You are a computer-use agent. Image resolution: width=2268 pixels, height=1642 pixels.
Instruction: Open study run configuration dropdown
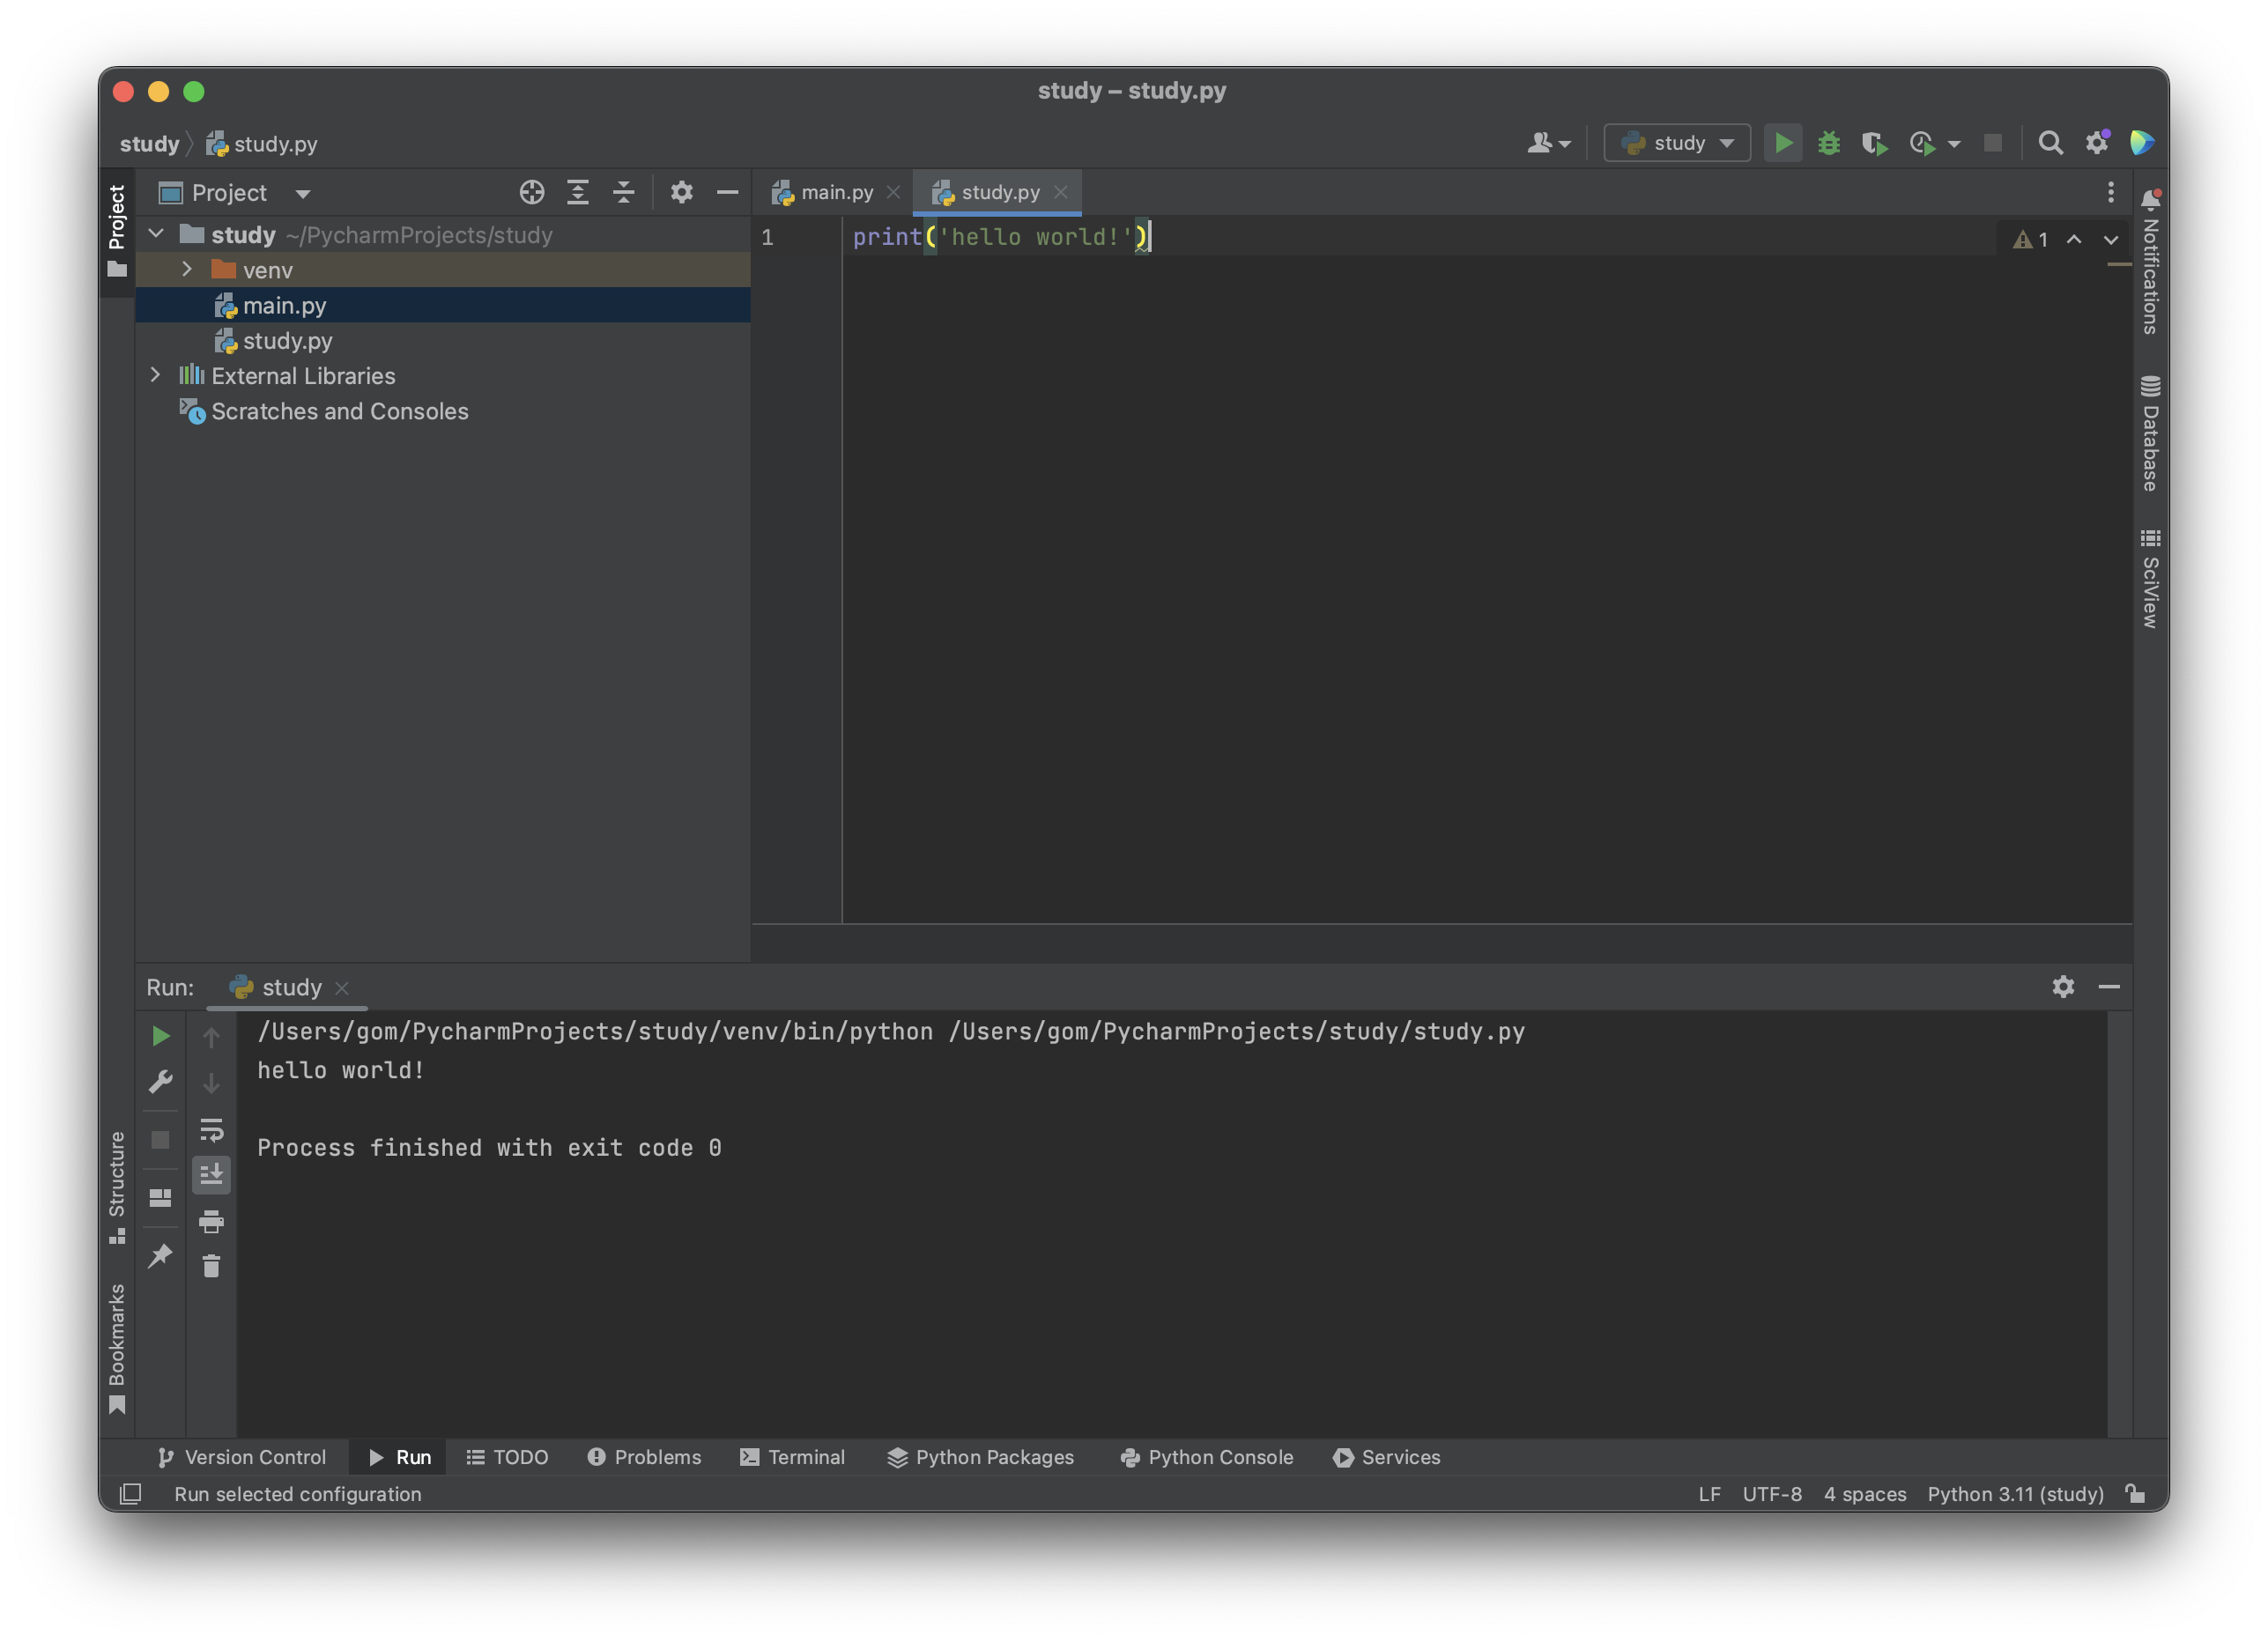tap(1677, 143)
